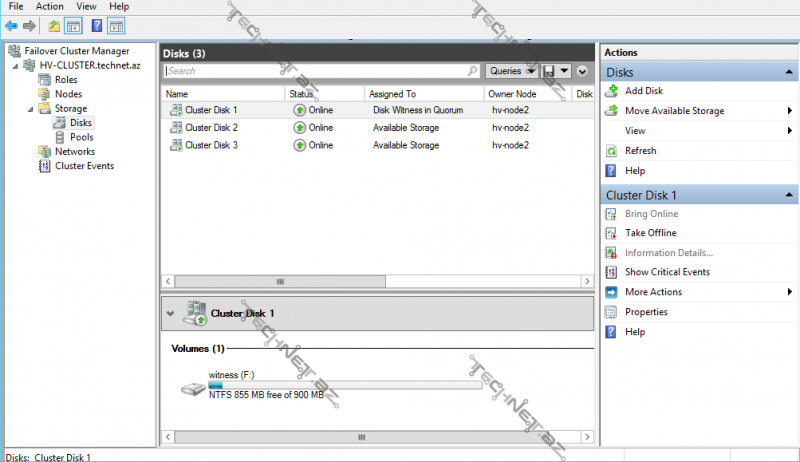
Task: Click the Take Offline icon
Action: [x=611, y=233]
